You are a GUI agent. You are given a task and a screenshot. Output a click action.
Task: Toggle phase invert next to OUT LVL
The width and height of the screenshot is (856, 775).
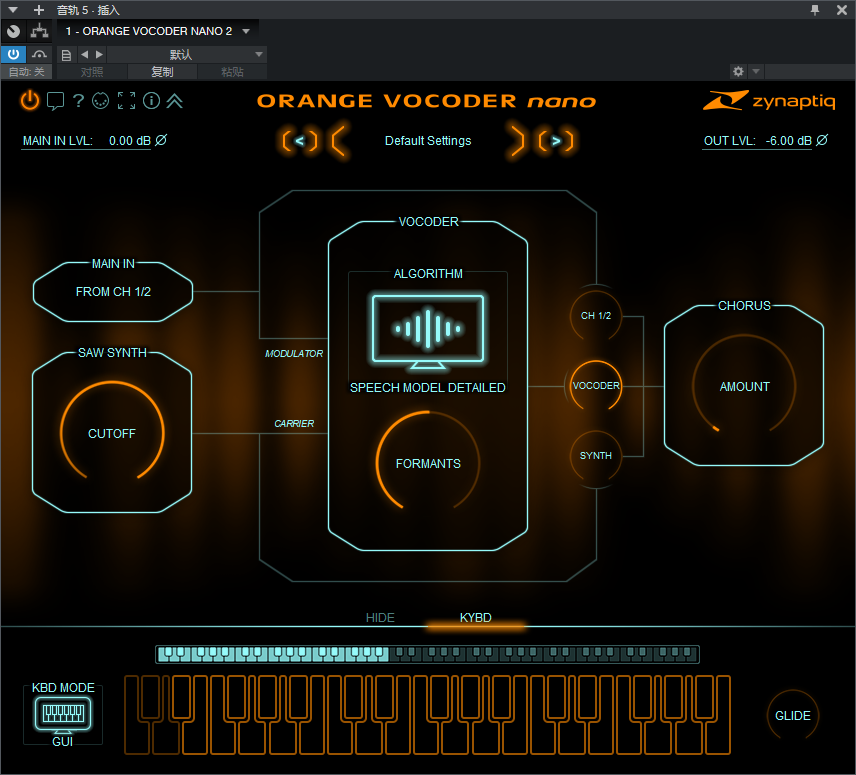tap(822, 140)
